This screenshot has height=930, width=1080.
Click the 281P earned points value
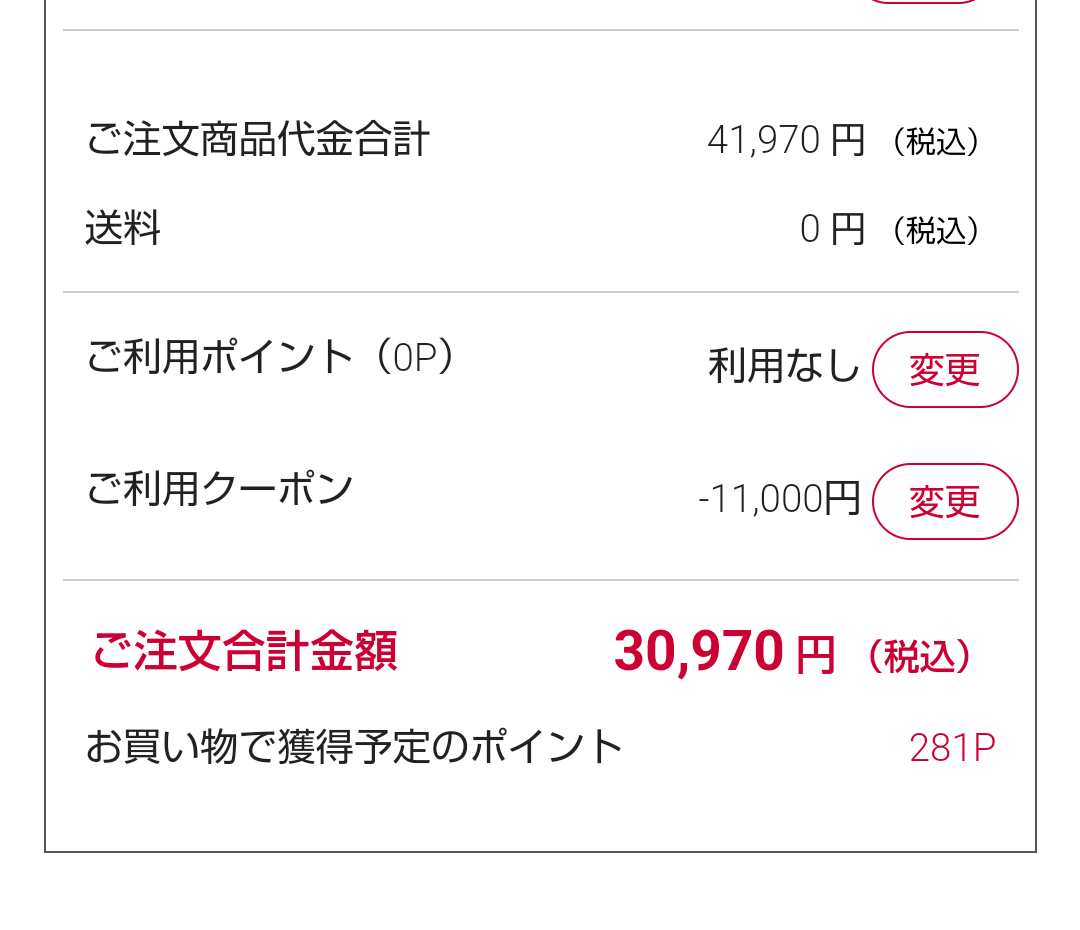pos(952,748)
